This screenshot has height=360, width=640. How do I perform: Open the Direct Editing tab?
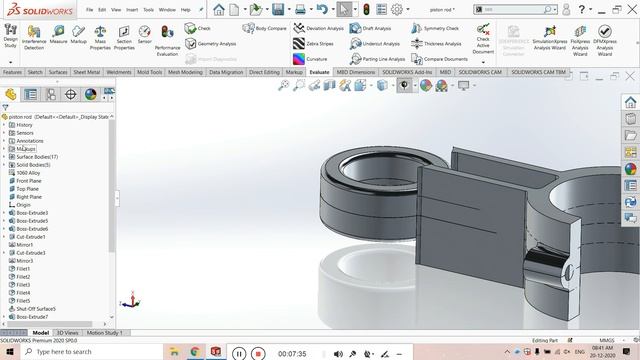coord(264,72)
